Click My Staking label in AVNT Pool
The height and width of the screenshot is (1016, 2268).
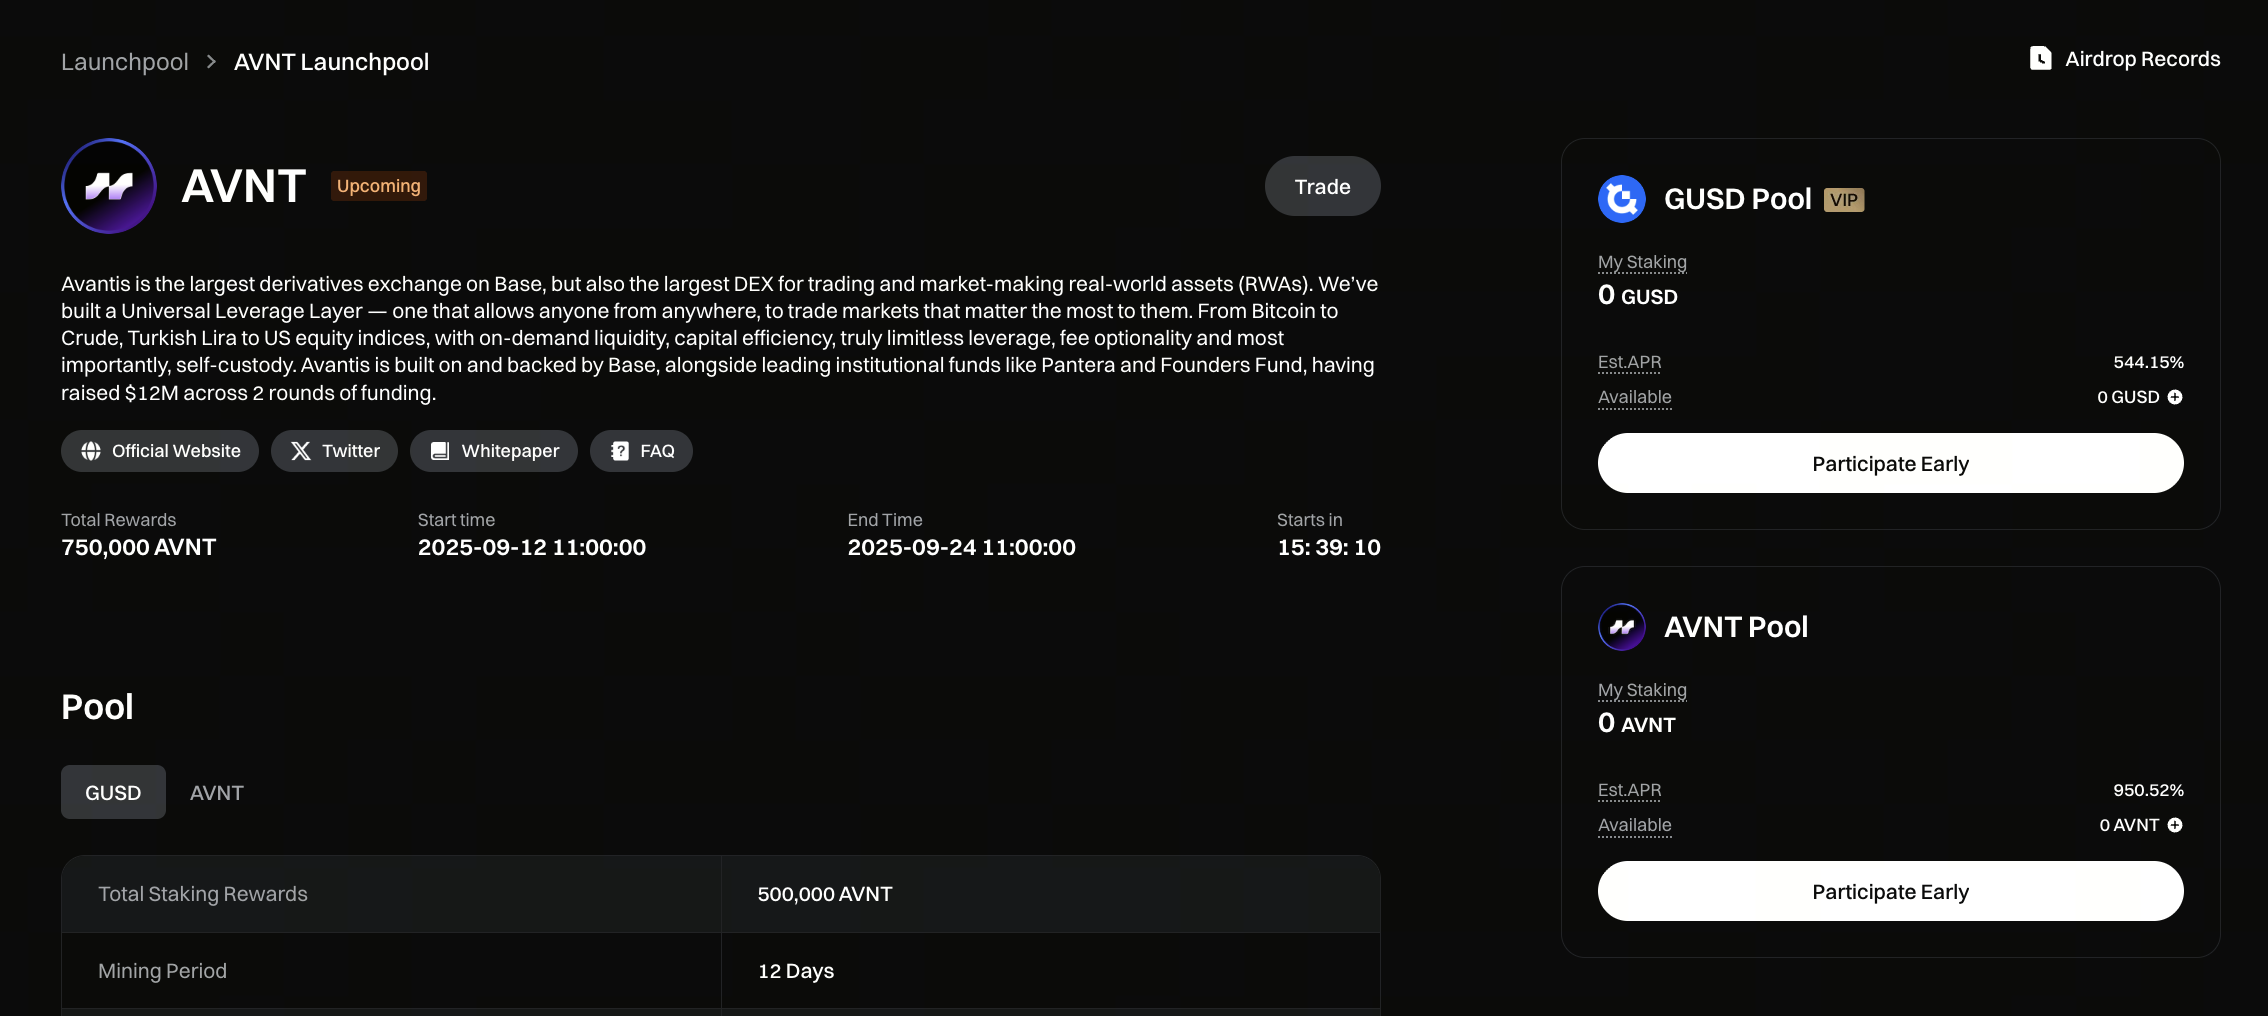[1642, 690]
